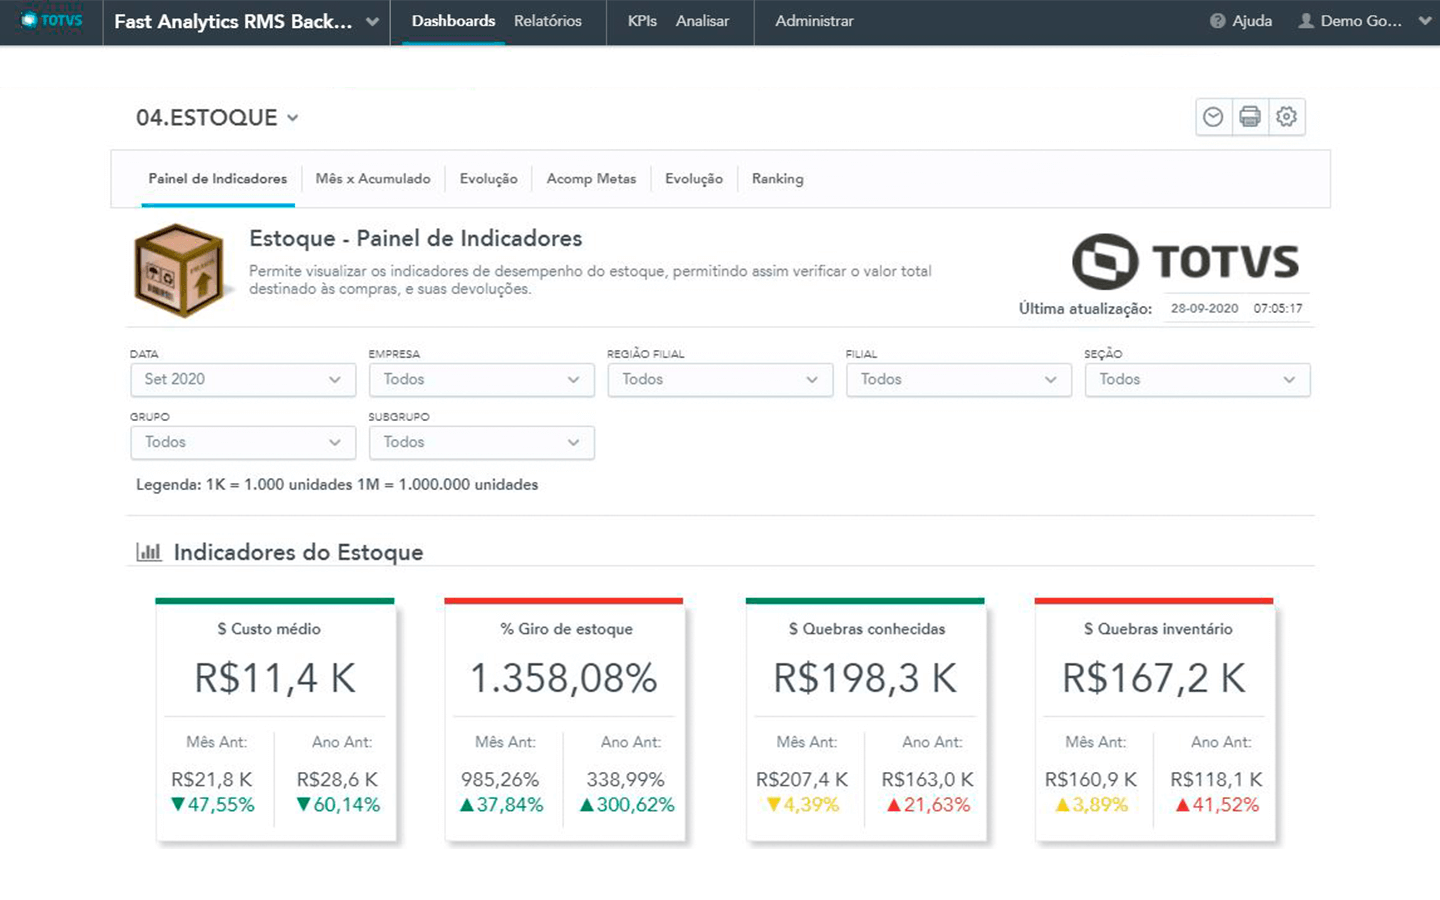Click the TOTVS logo in top bar
The image size is (1440, 900).
52,21
